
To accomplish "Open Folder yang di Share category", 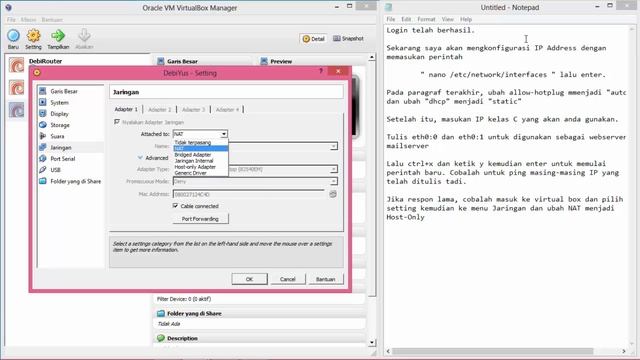I will (x=76, y=181).
